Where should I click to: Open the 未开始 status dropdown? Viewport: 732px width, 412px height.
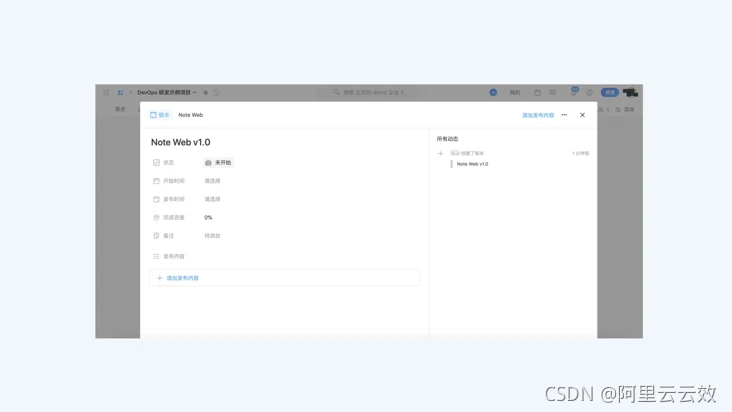coord(218,162)
